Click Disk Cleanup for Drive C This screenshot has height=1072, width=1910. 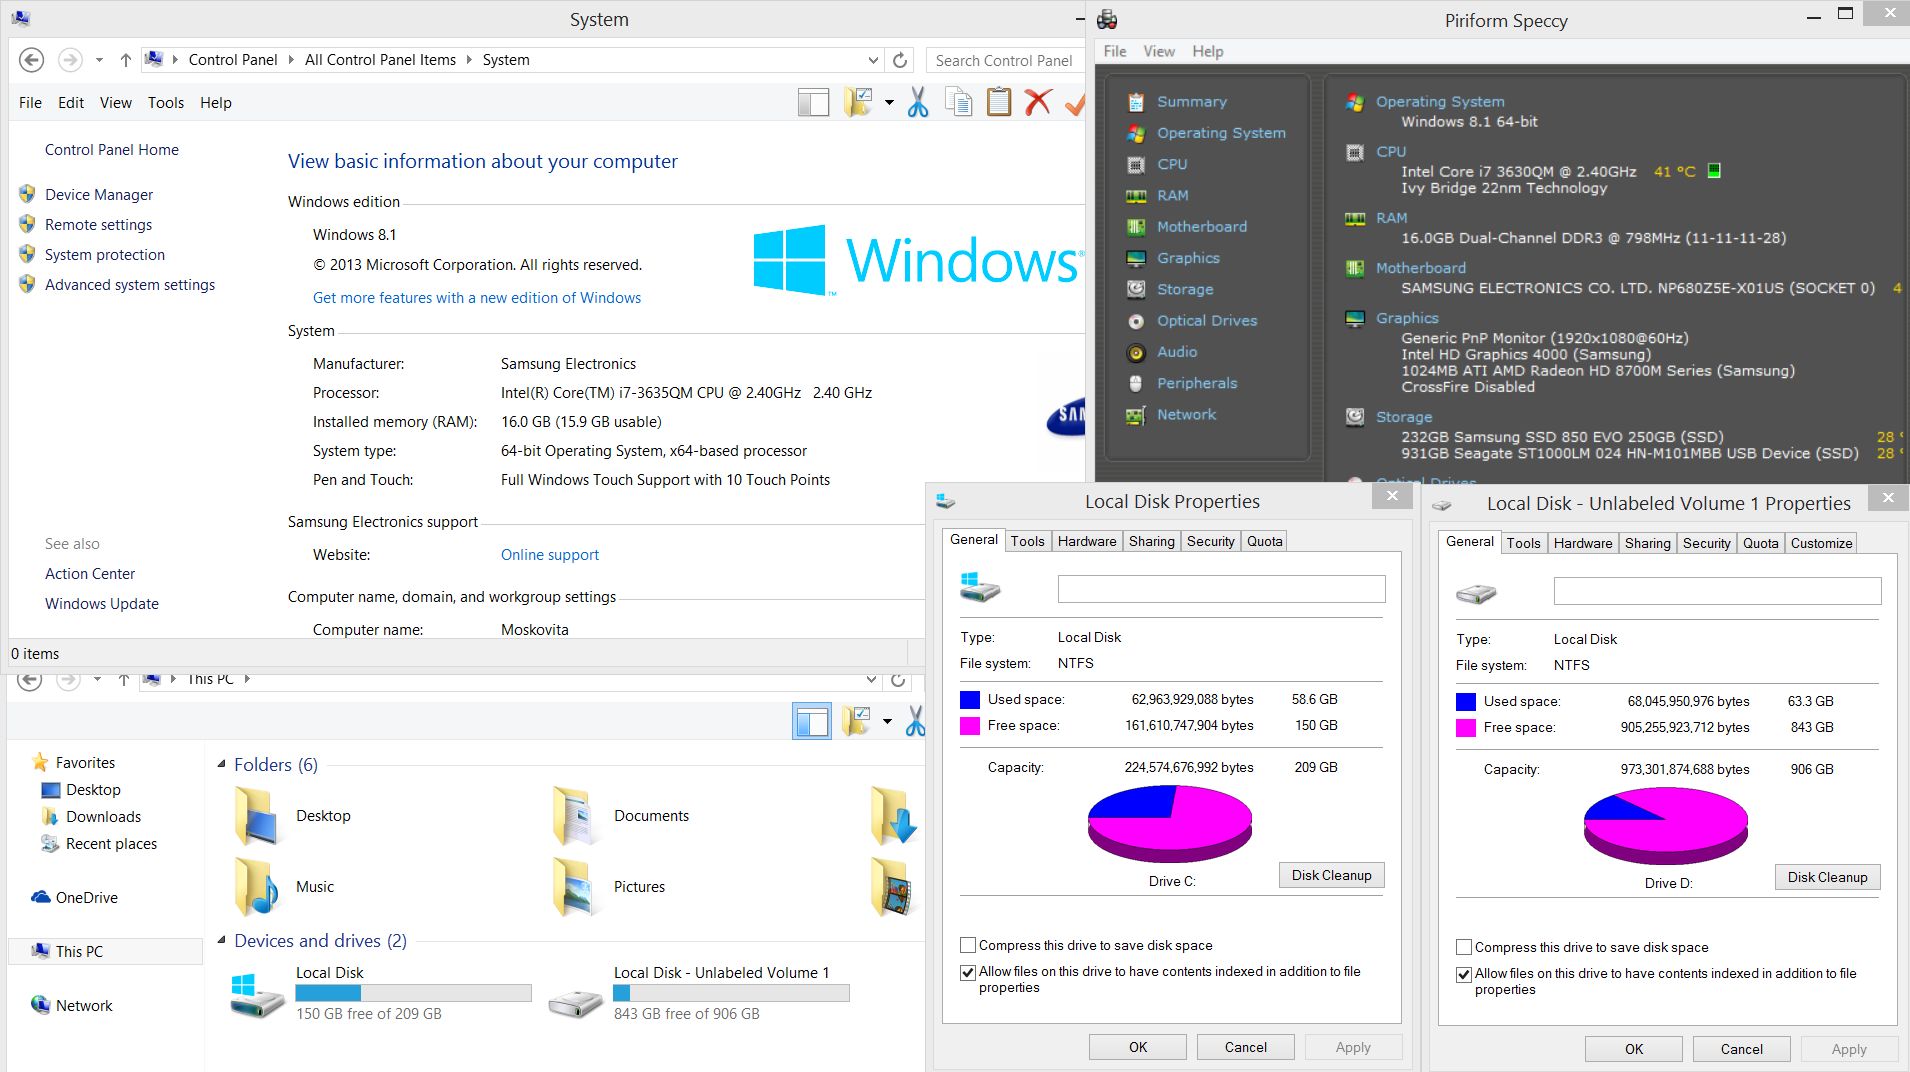click(x=1331, y=875)
